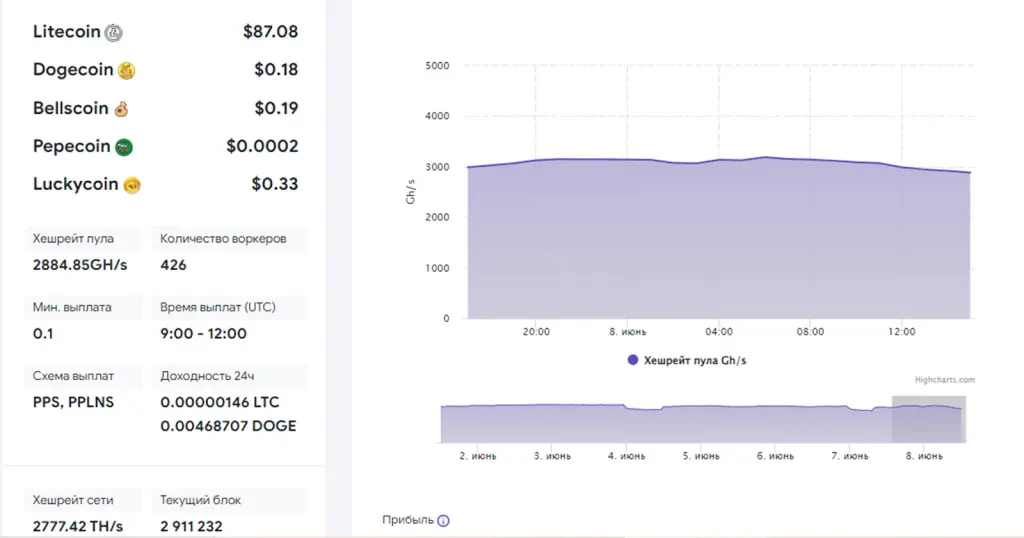
Task: Click the Luckycoin name
Action: pyautogui.click(x=76, y=183)
